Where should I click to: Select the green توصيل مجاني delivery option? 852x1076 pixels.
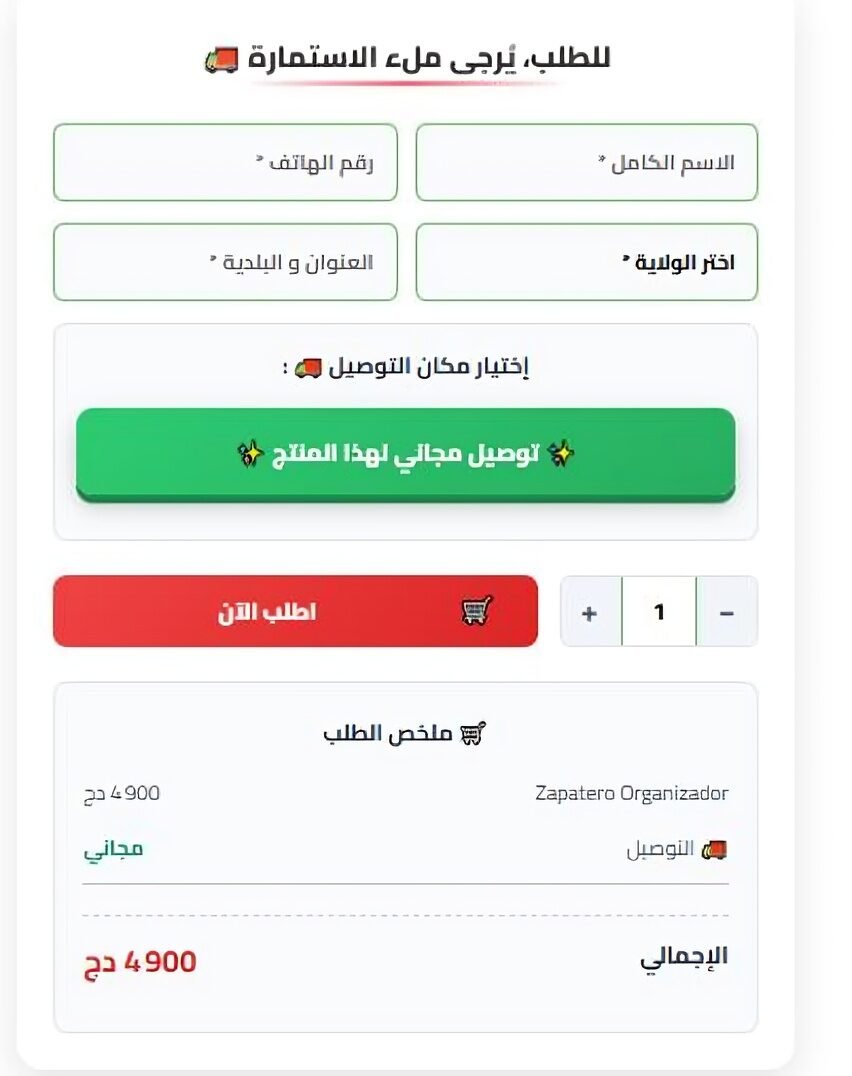[x=405, y=455]
